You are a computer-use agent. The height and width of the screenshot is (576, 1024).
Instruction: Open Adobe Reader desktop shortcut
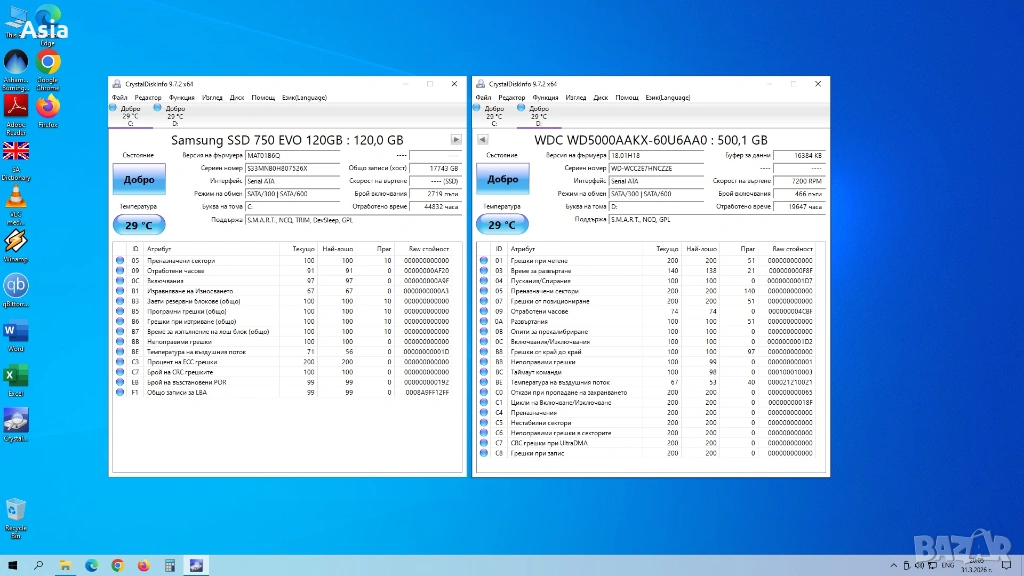pos(16,106)
